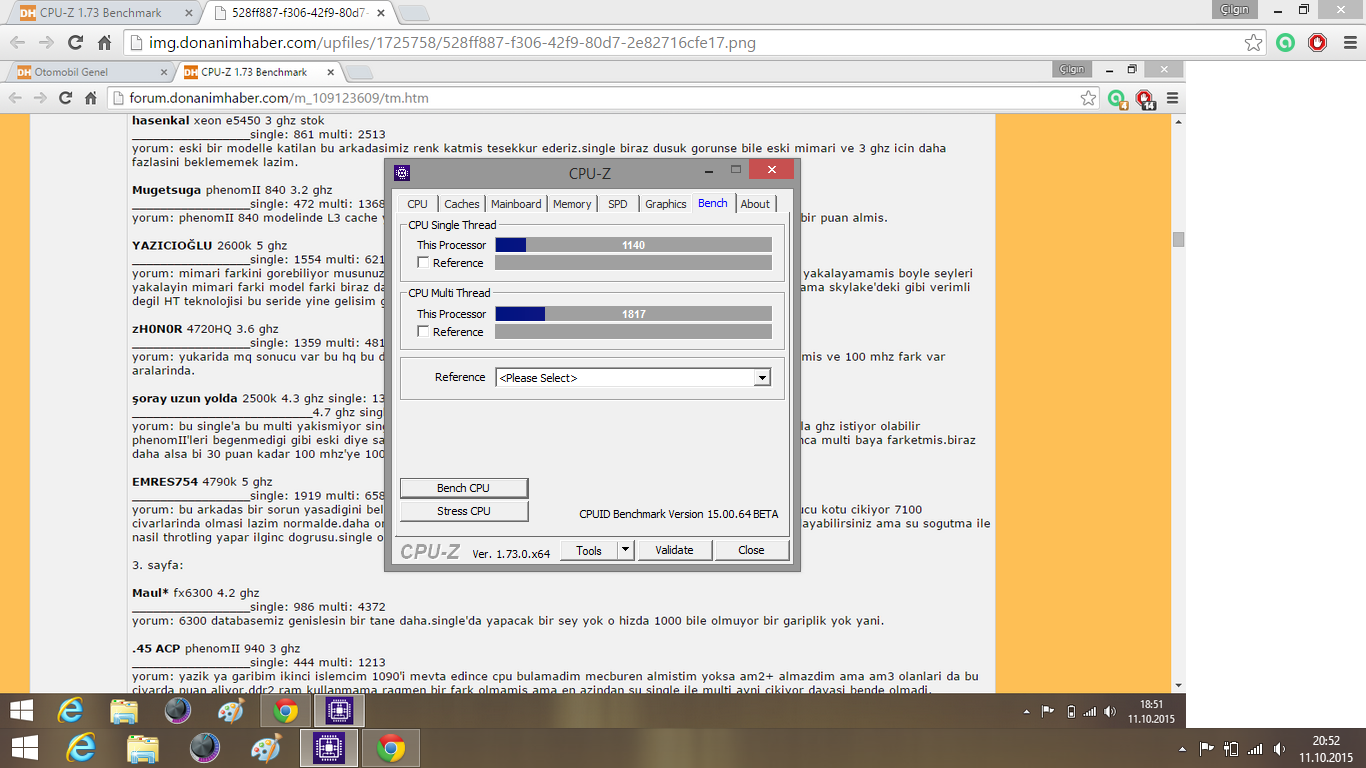Click Home icon beside the img.donanimhaber.com address
The image size is (1366, 768).
click(x=104, y=43)
